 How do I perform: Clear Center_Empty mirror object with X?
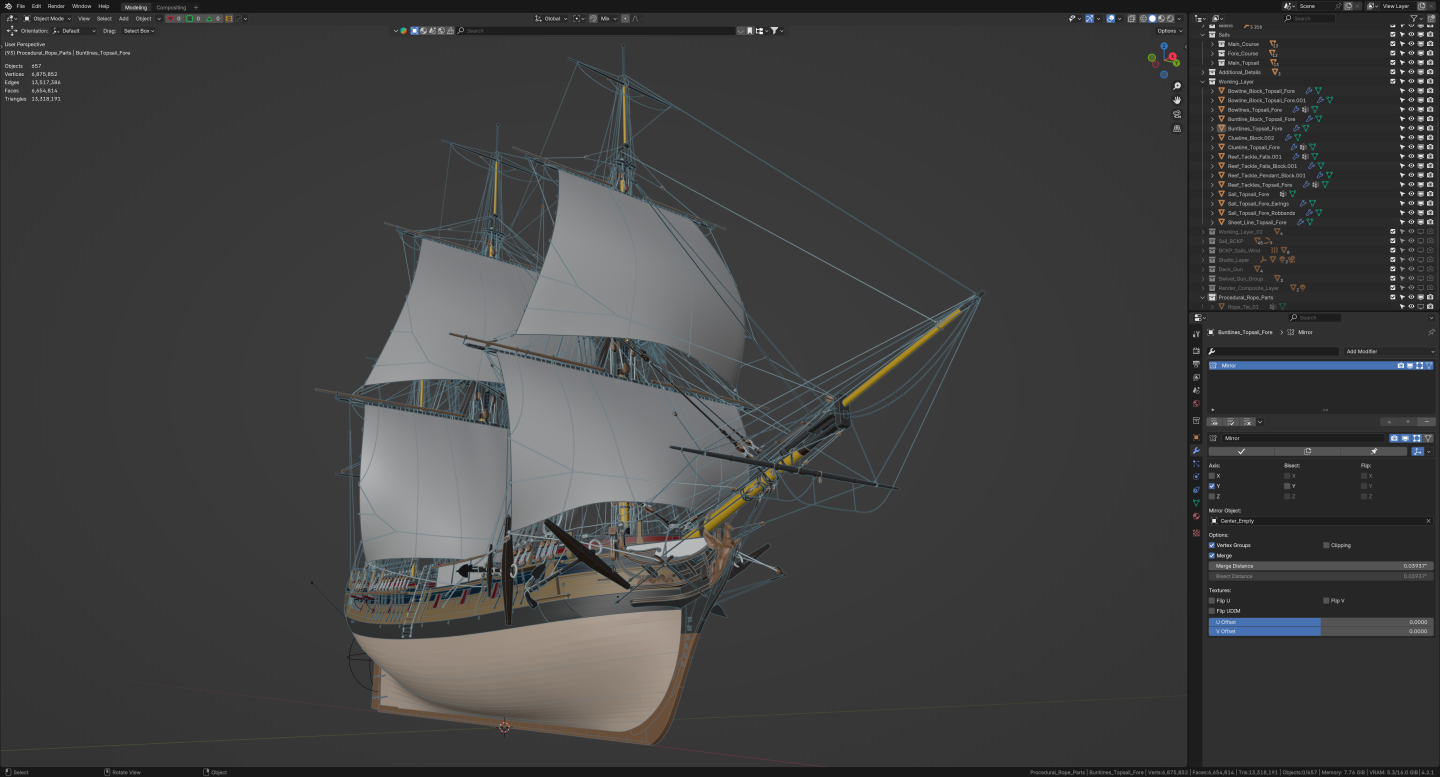1428,521
